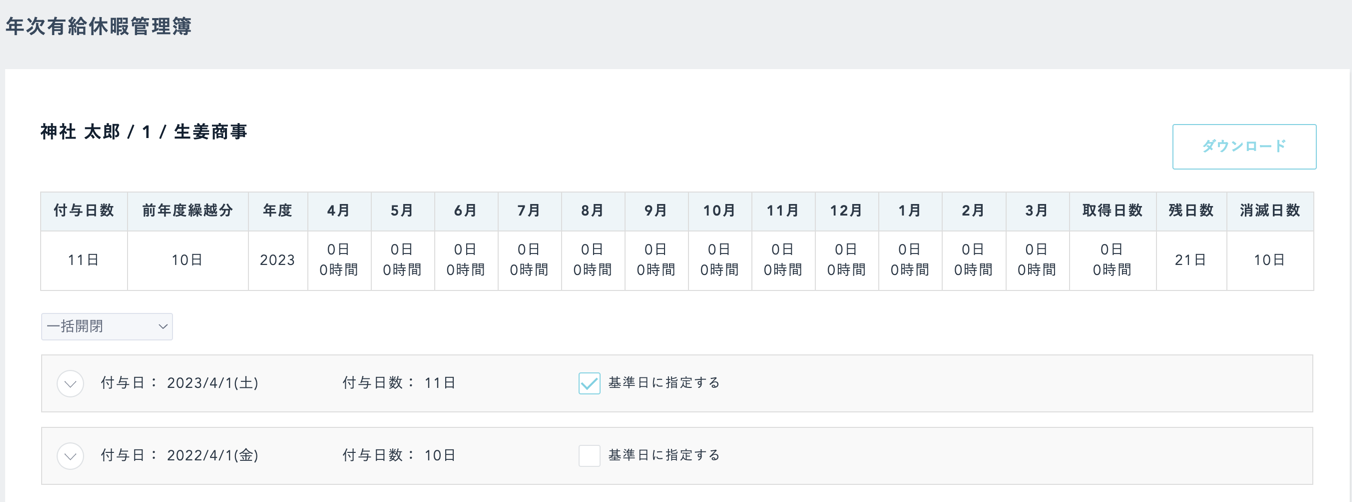Screen dimensions: 1353x502
Task: Click the 年度 column header
Action: (x=278, y=211)
